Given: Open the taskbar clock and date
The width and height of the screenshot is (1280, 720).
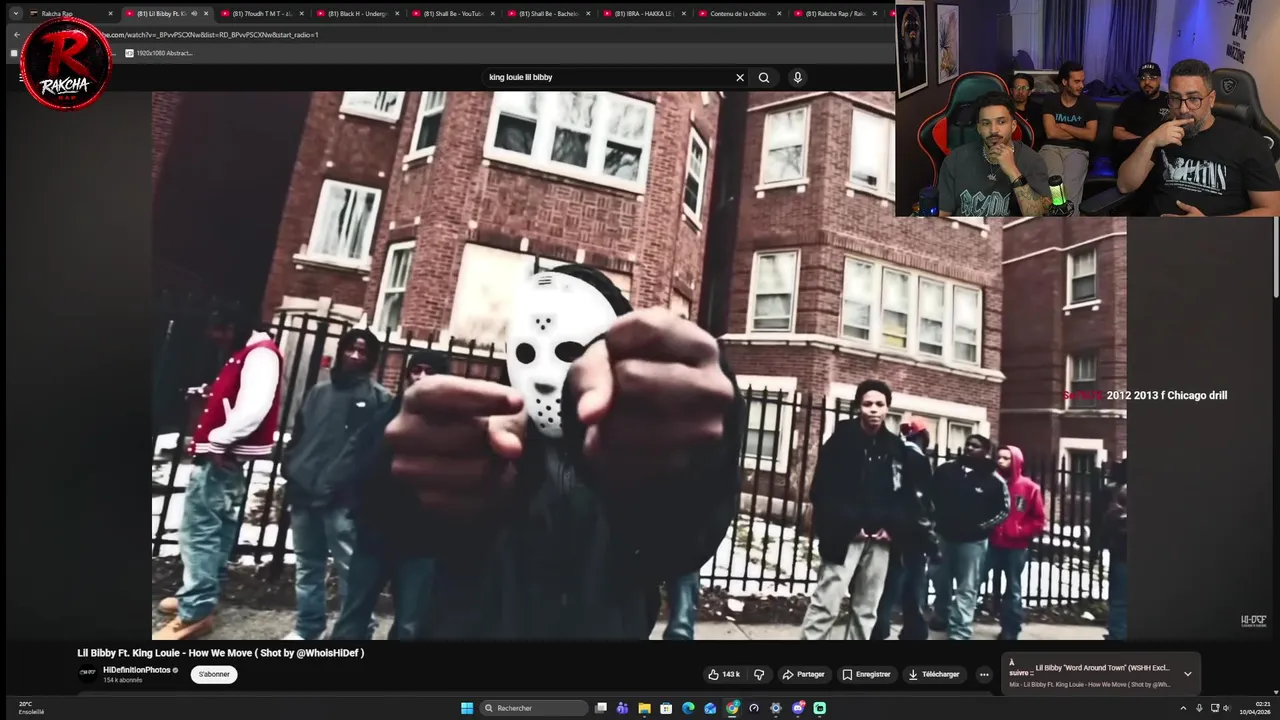Looking at the screenshot, I should [1255, 708].
